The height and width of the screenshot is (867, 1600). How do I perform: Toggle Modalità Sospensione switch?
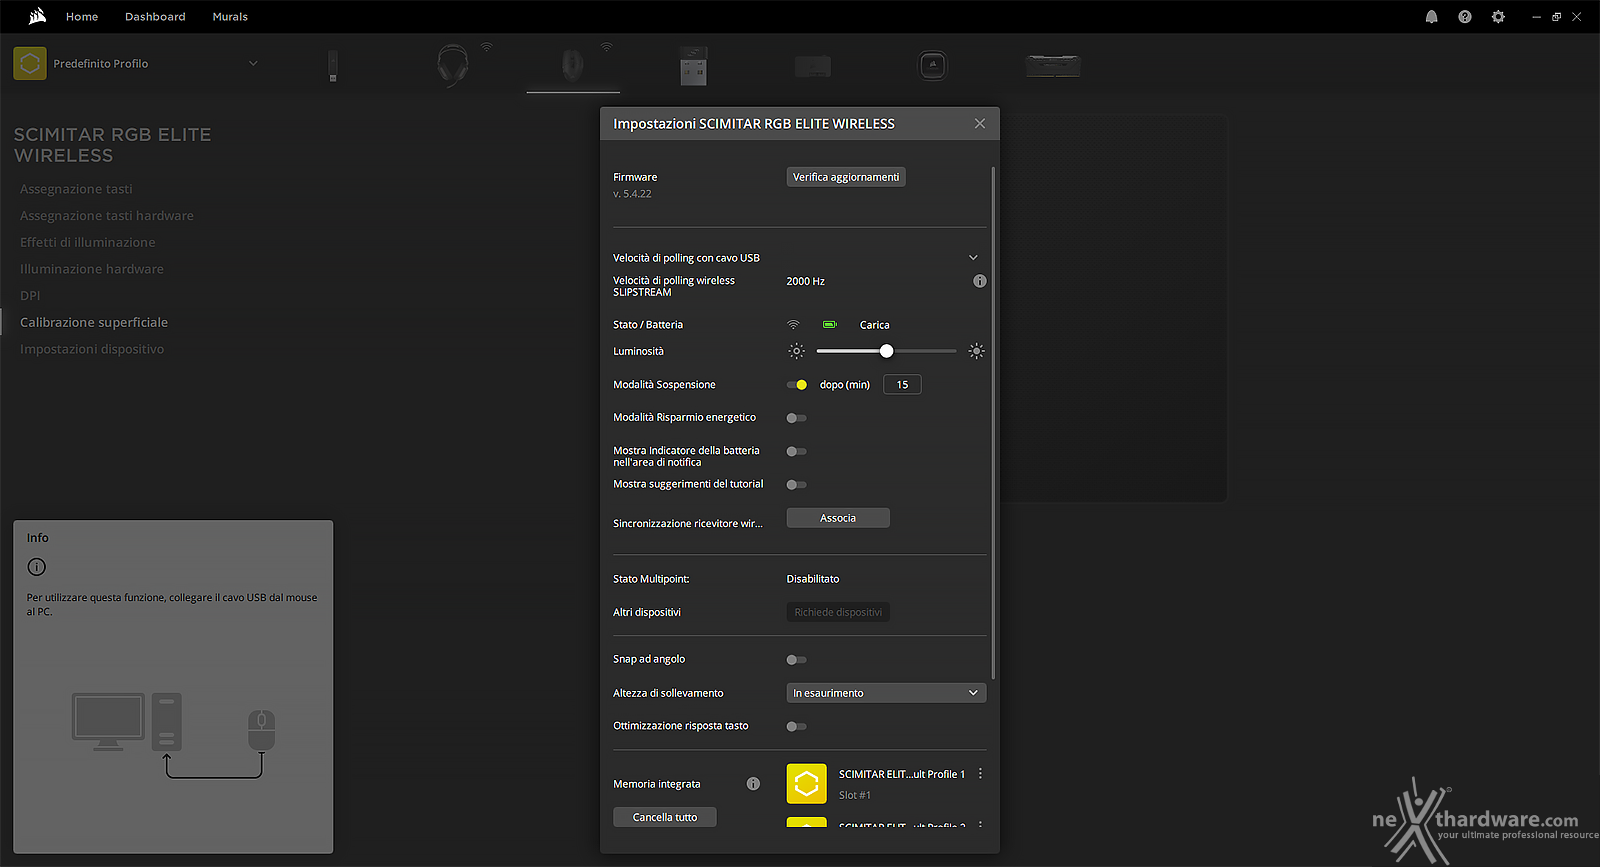(x=797, y=385)
